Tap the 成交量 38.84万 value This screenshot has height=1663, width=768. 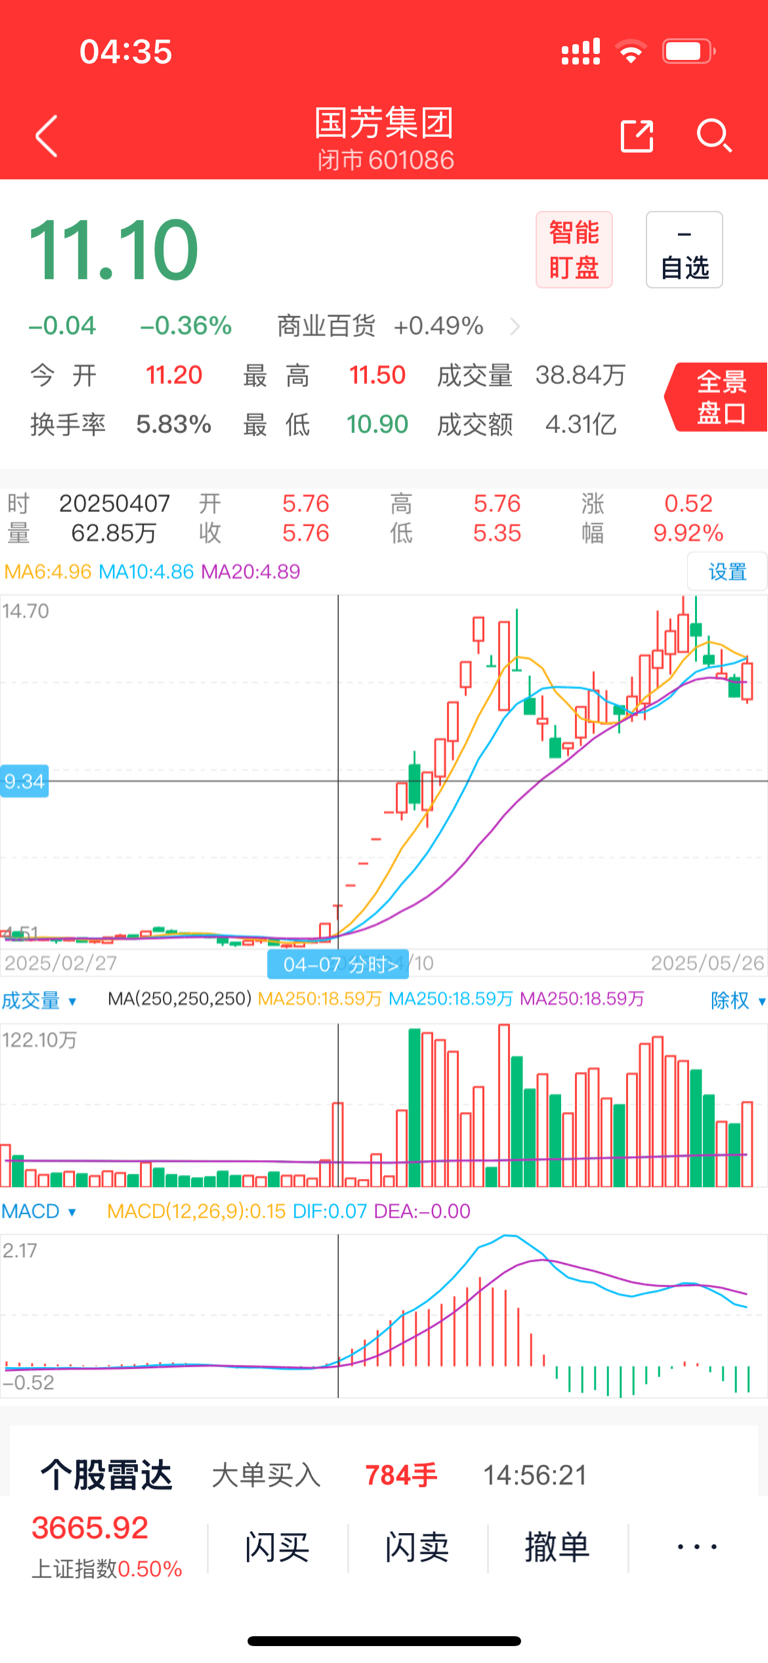(580, 375)
